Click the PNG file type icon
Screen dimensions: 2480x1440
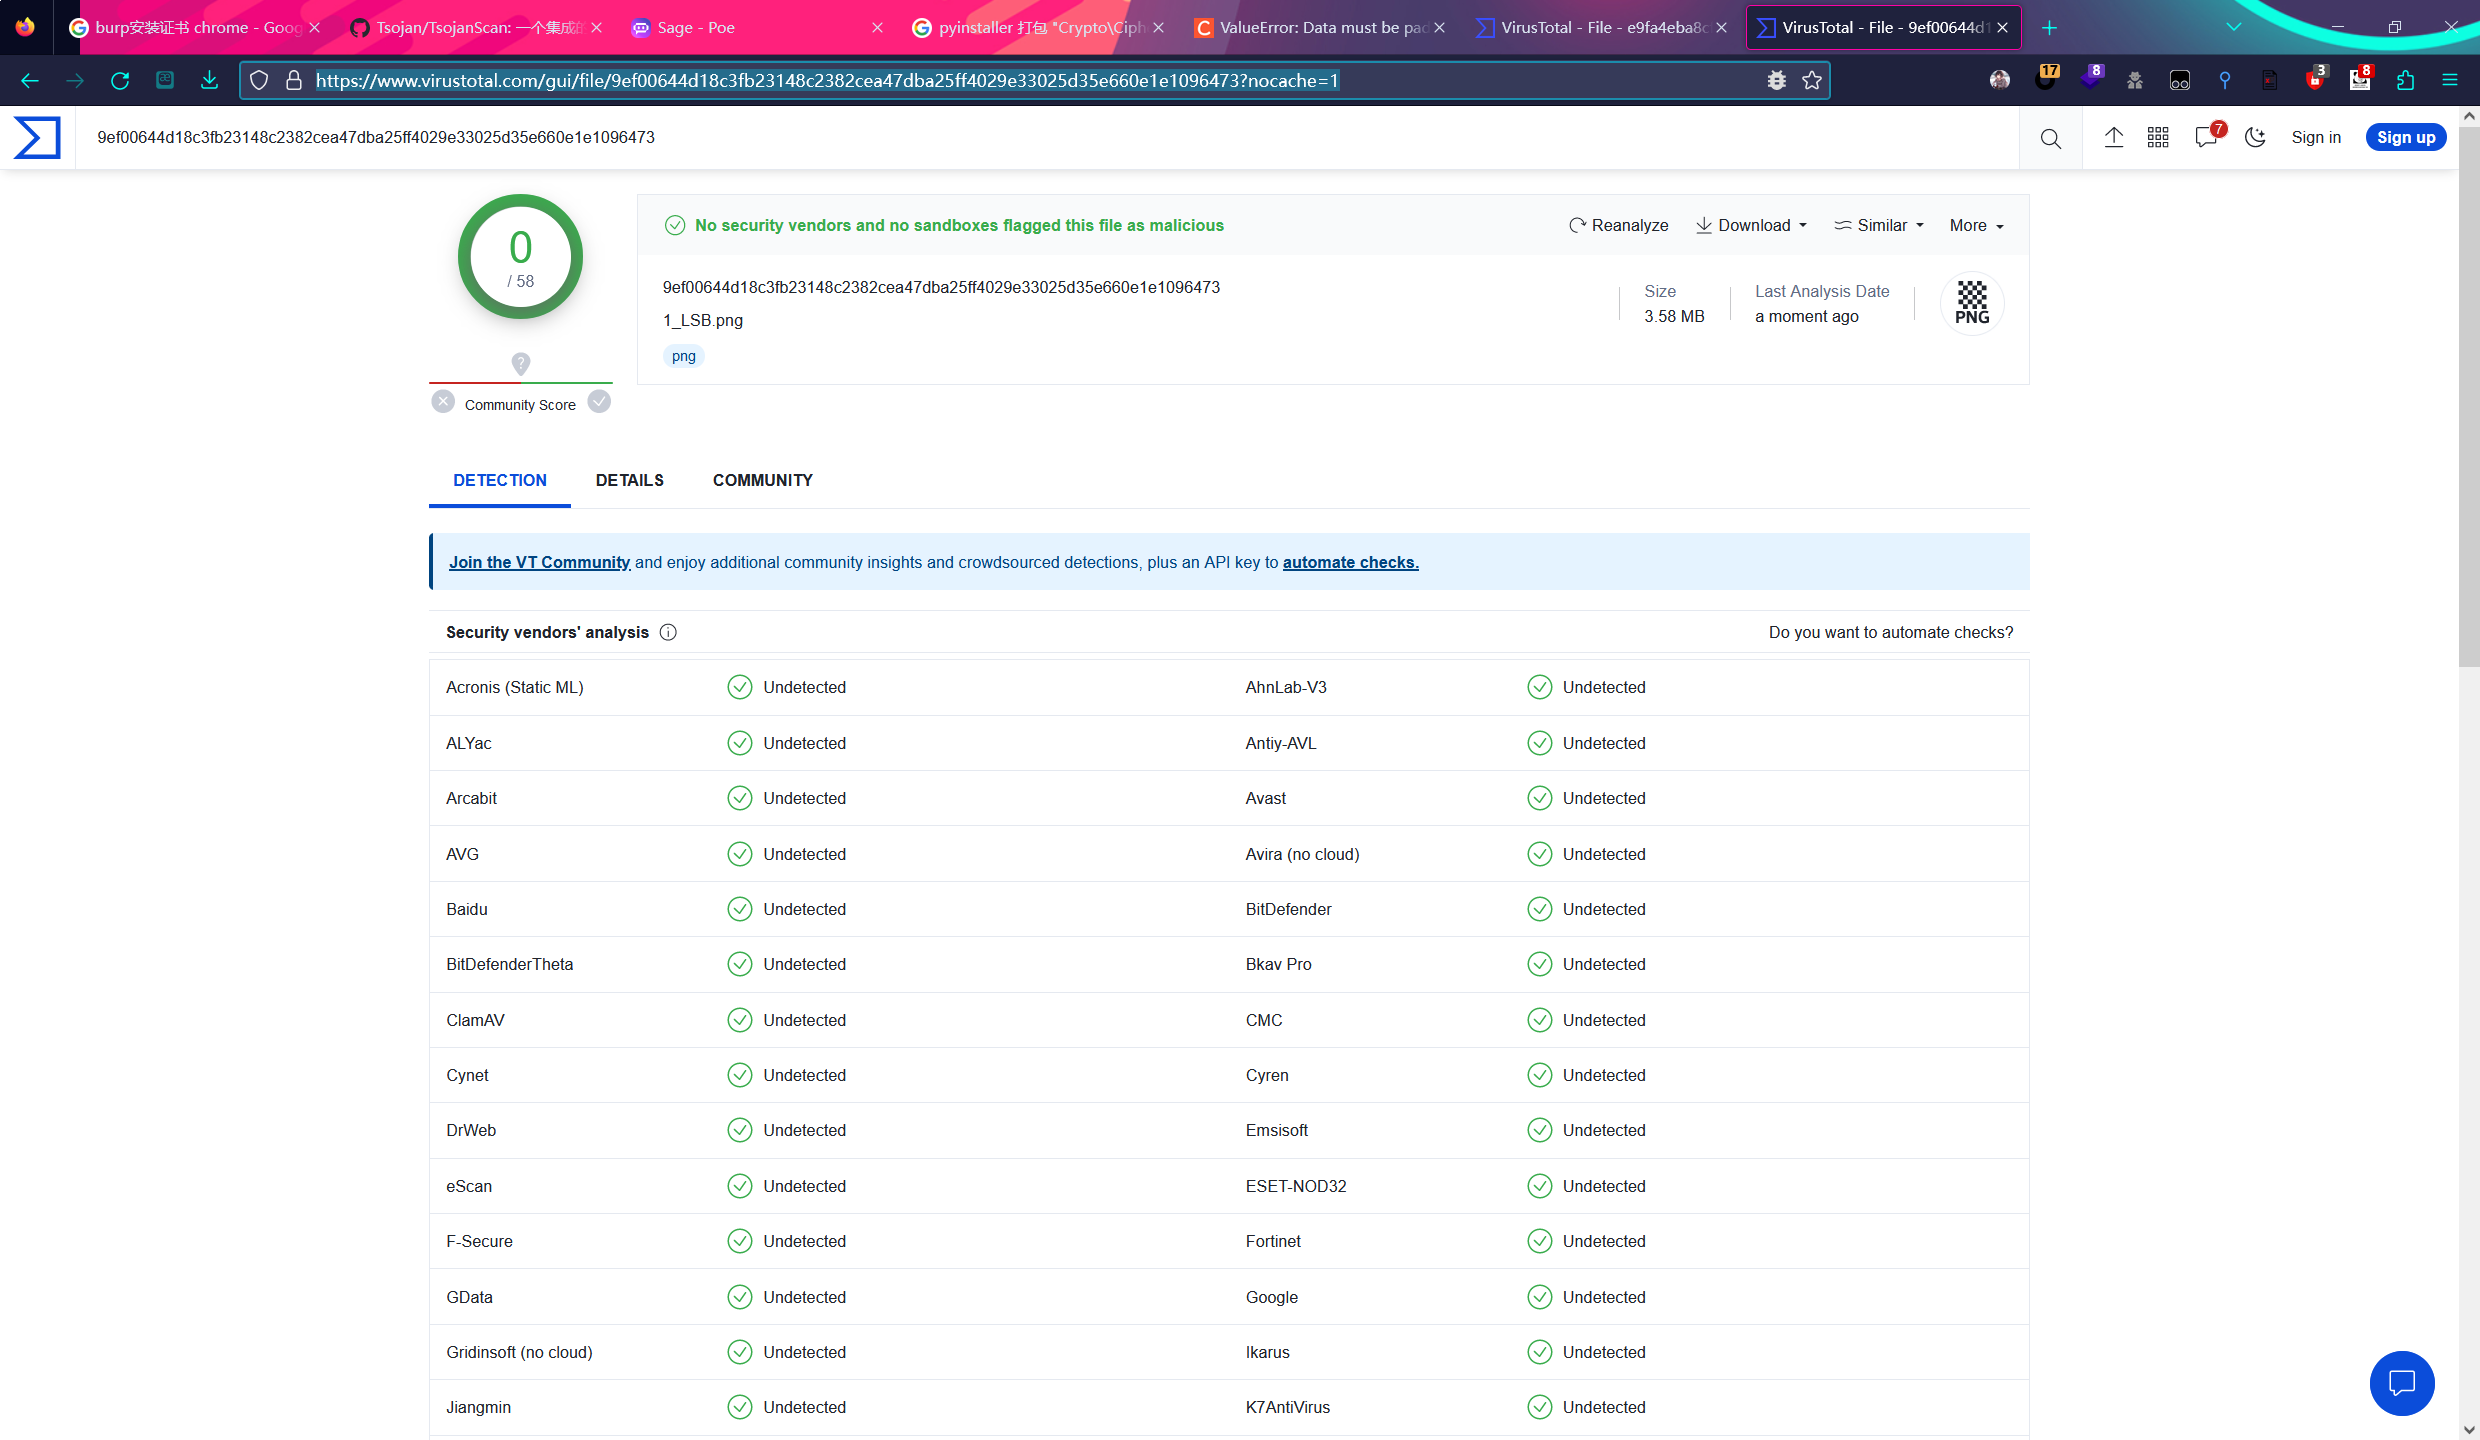pos(1972,303)
